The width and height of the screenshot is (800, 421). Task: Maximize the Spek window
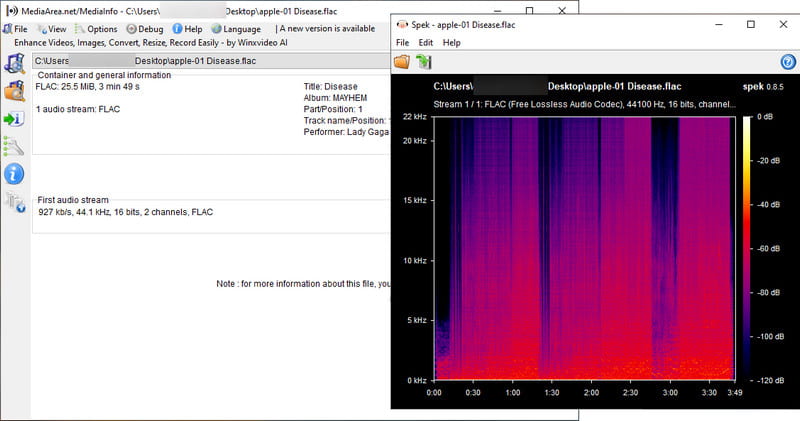[751, 24]
